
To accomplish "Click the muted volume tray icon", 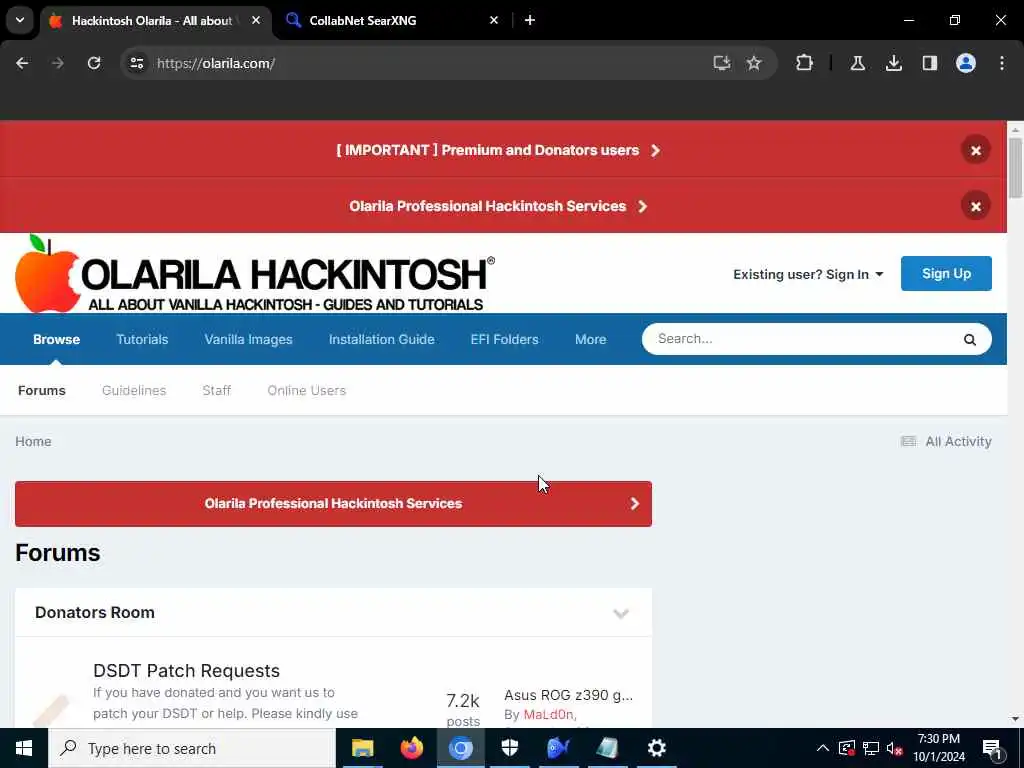I will click(895, 748).
